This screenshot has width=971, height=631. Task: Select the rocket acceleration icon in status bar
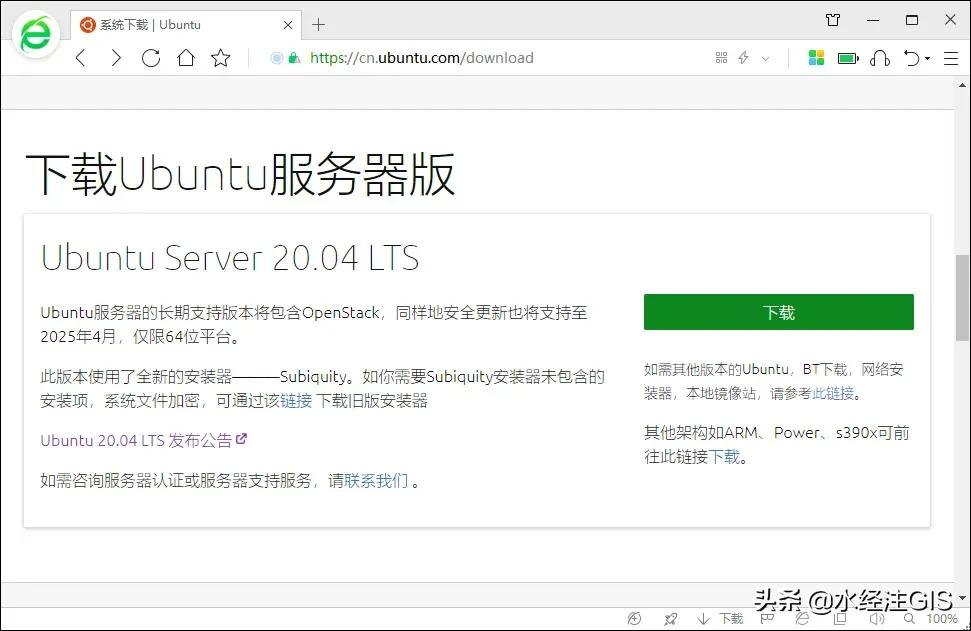pos(671,619)
